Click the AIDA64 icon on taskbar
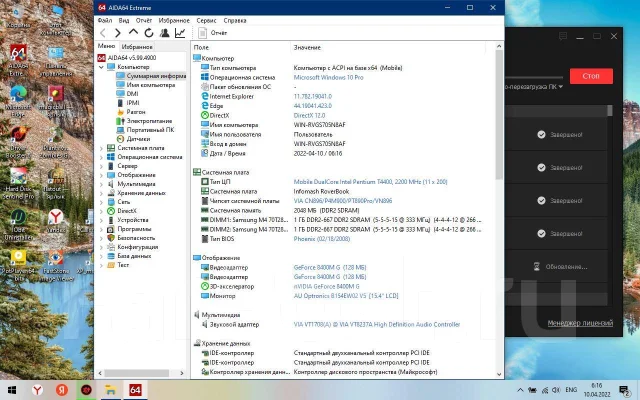 [135, 390]
